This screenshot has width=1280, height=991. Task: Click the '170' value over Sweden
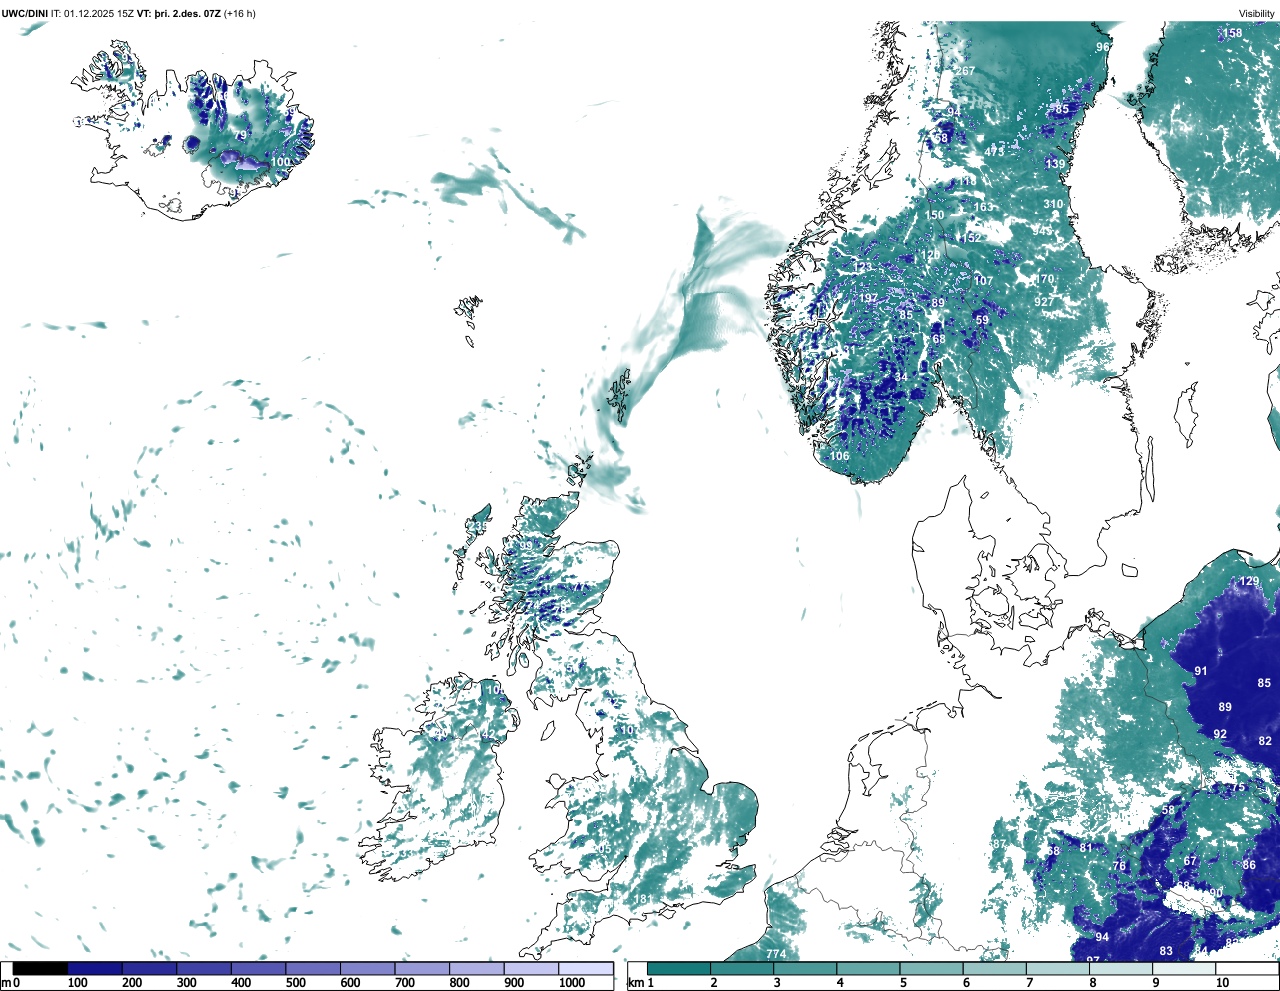[1045, 279]
